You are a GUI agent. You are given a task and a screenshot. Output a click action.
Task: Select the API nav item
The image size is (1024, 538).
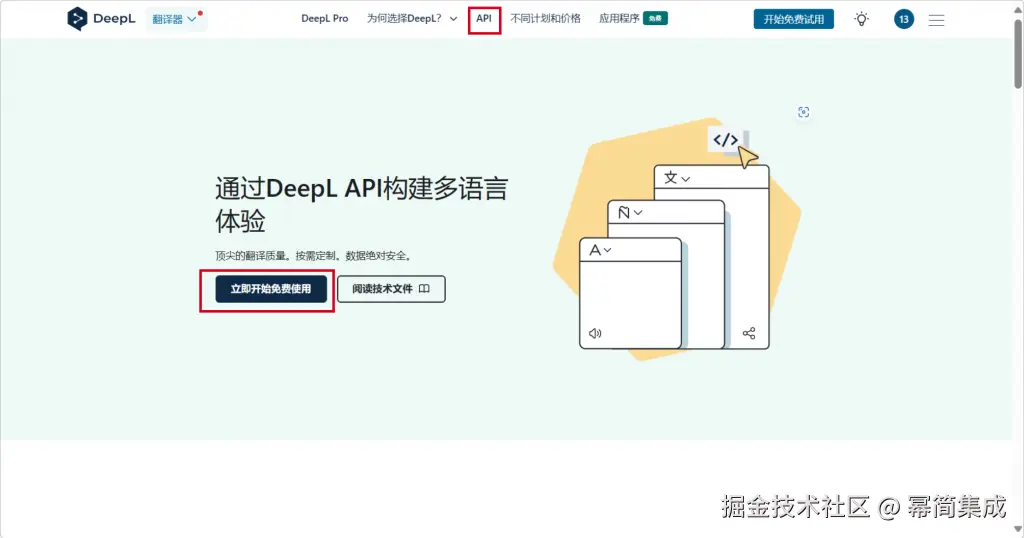pos(484,18)
